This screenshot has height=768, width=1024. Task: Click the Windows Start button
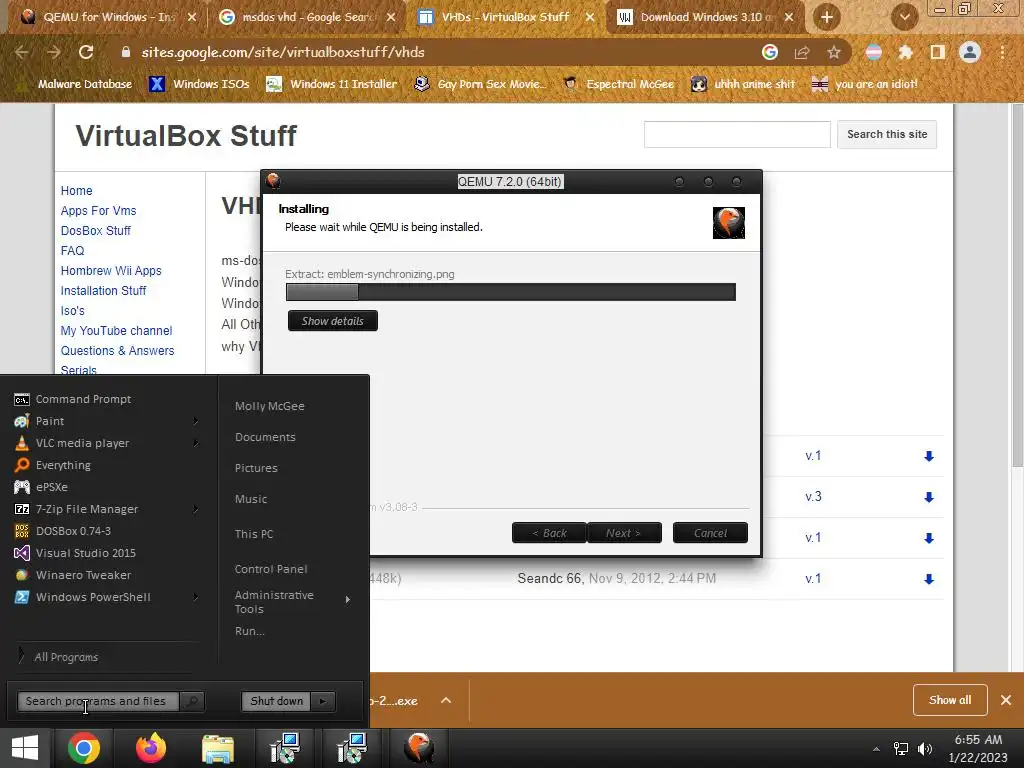25,748
